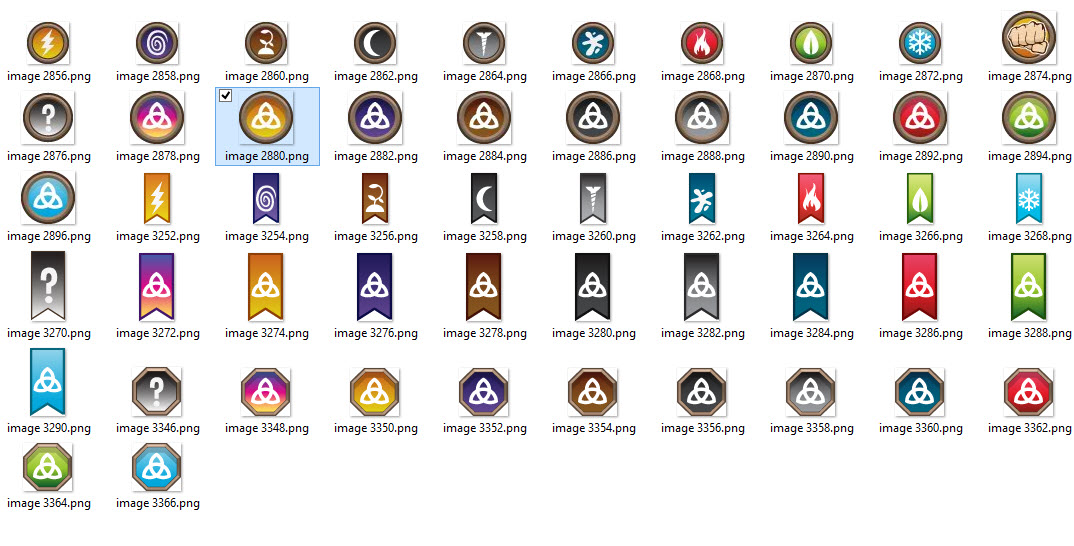The width and height of the screenshot is (1074, 546).
Task: Pick the orange octagon image 3350.png
Action: pyautogui.click(x=375, y=391)
